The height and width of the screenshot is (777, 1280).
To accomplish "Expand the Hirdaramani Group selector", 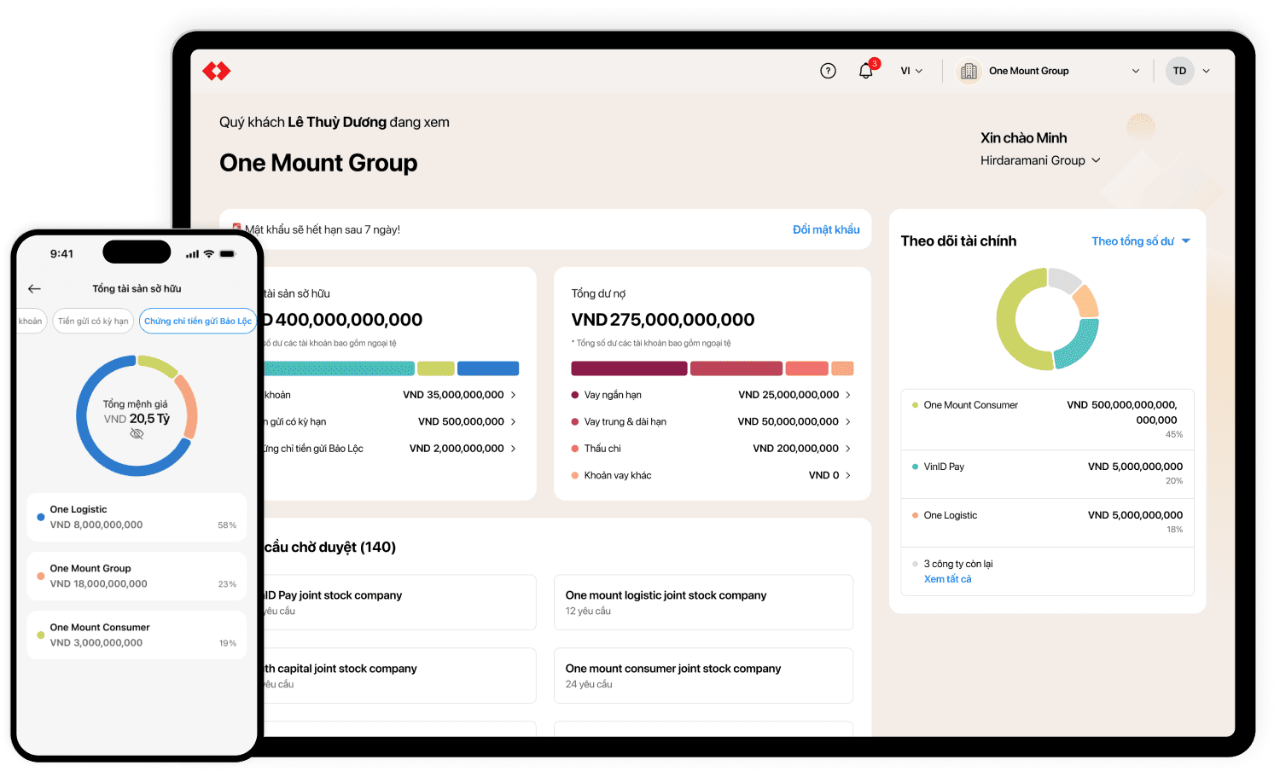I will coord(1040,160).
